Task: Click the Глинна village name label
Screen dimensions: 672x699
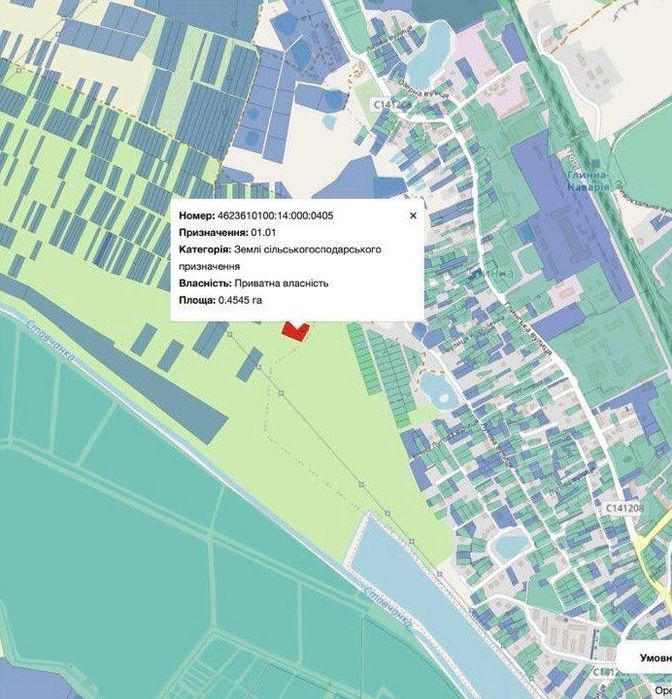Action: (491, 273)
